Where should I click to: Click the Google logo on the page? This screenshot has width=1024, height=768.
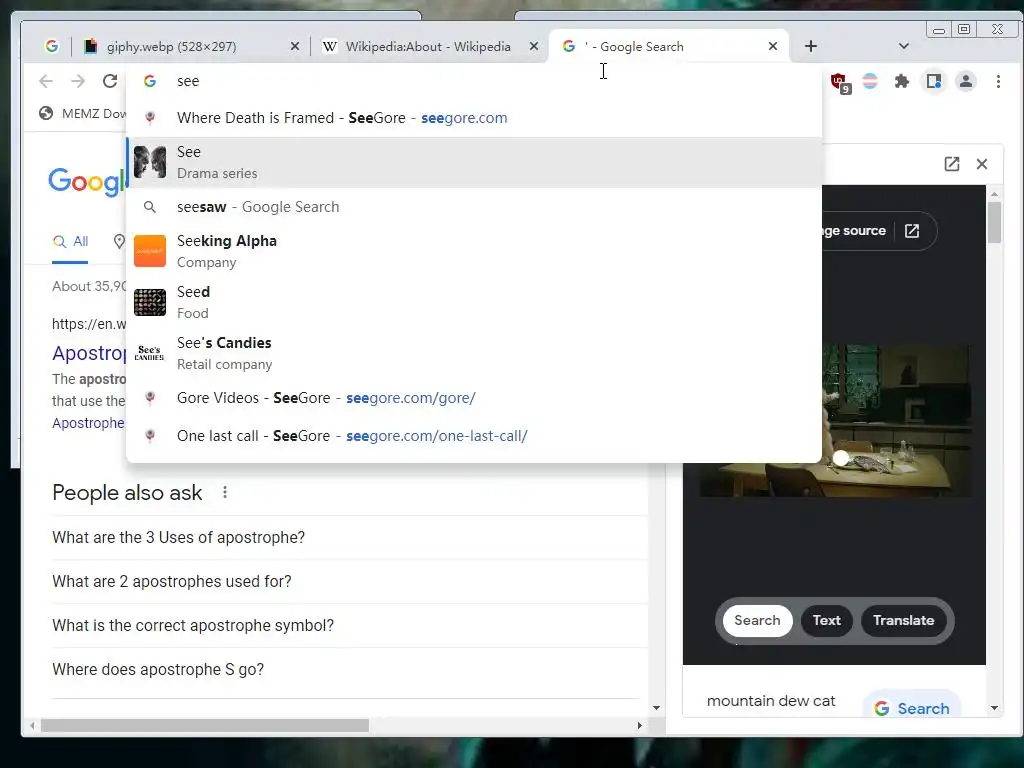(x=87, y=181)
